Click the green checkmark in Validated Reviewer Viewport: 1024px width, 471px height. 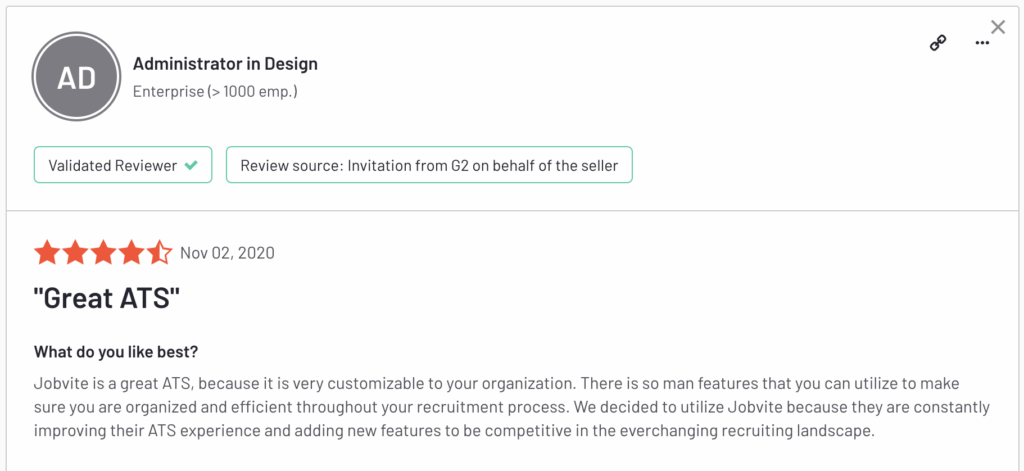tap(191, 165)
